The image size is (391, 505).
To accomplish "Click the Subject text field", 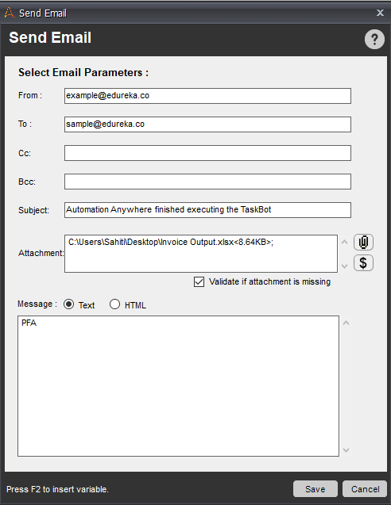I will coord(208,210).
